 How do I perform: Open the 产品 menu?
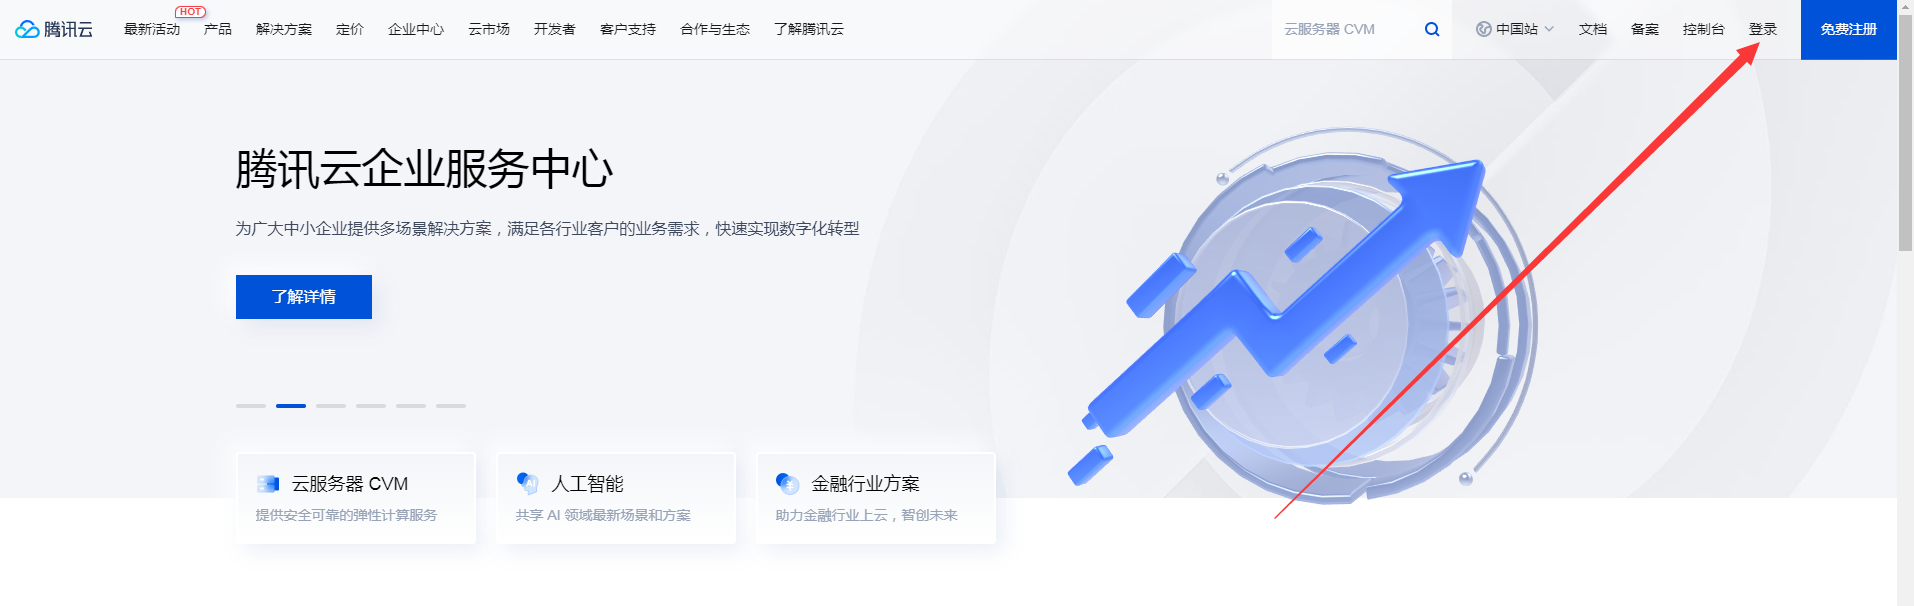click(x=218, y=29)
